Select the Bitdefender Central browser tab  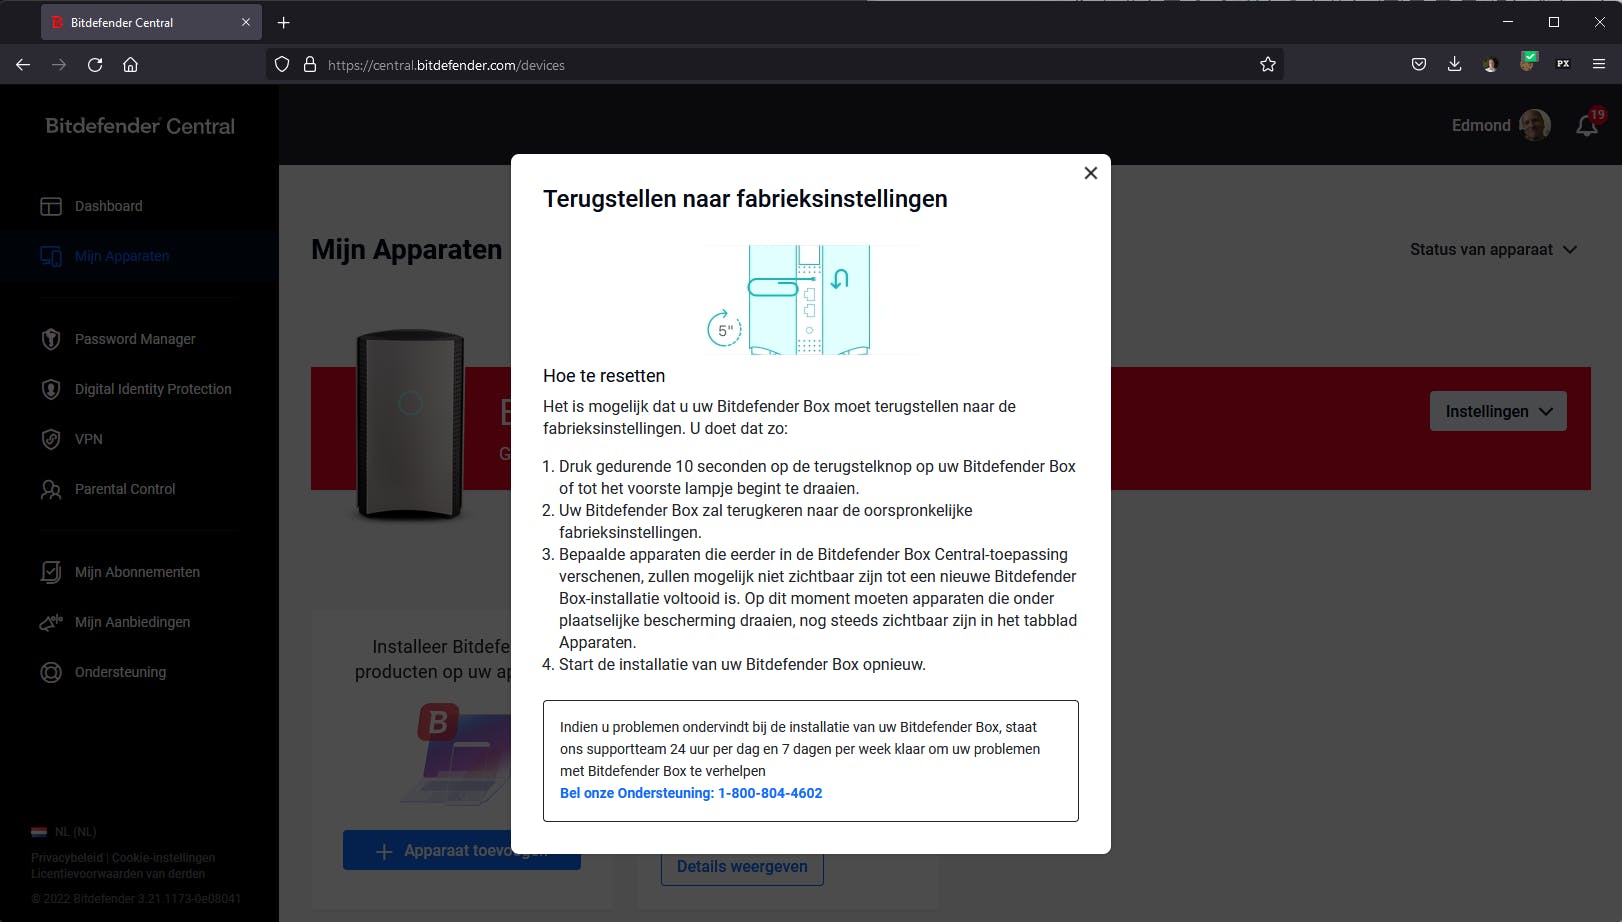click(151, 22)
